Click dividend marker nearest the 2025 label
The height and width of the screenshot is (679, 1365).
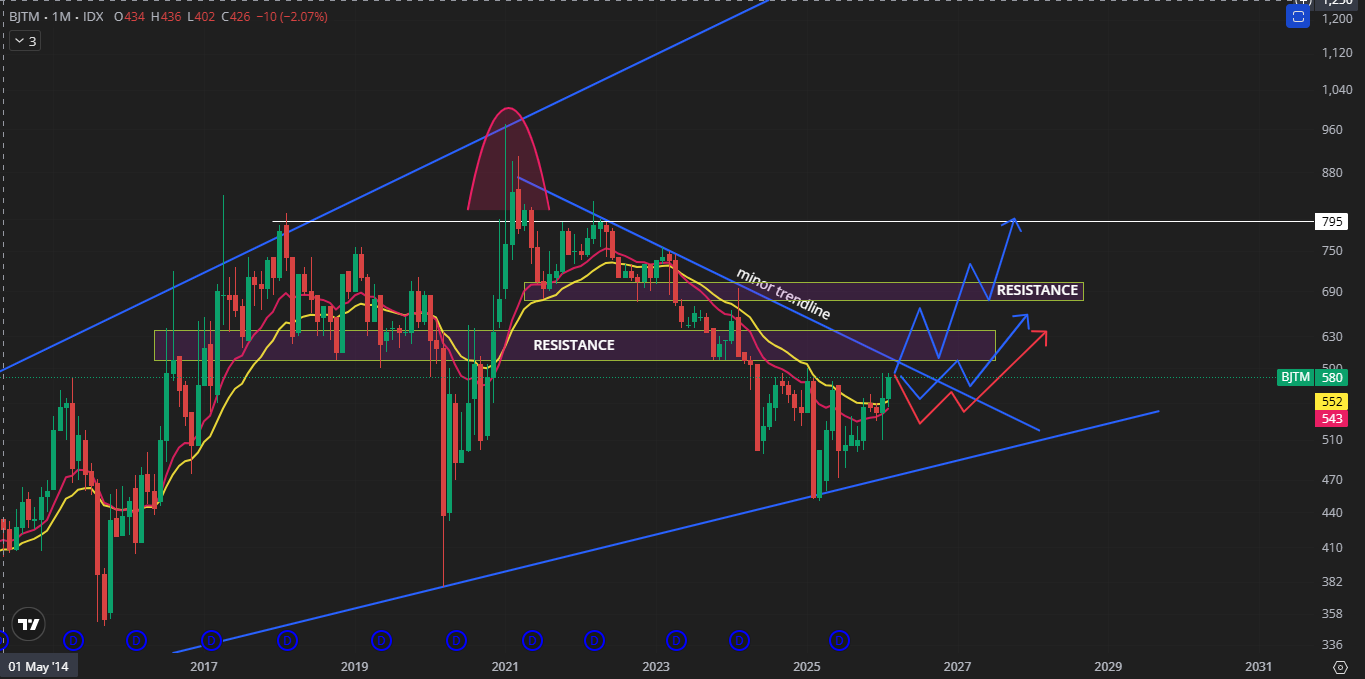tap(839, 639)
